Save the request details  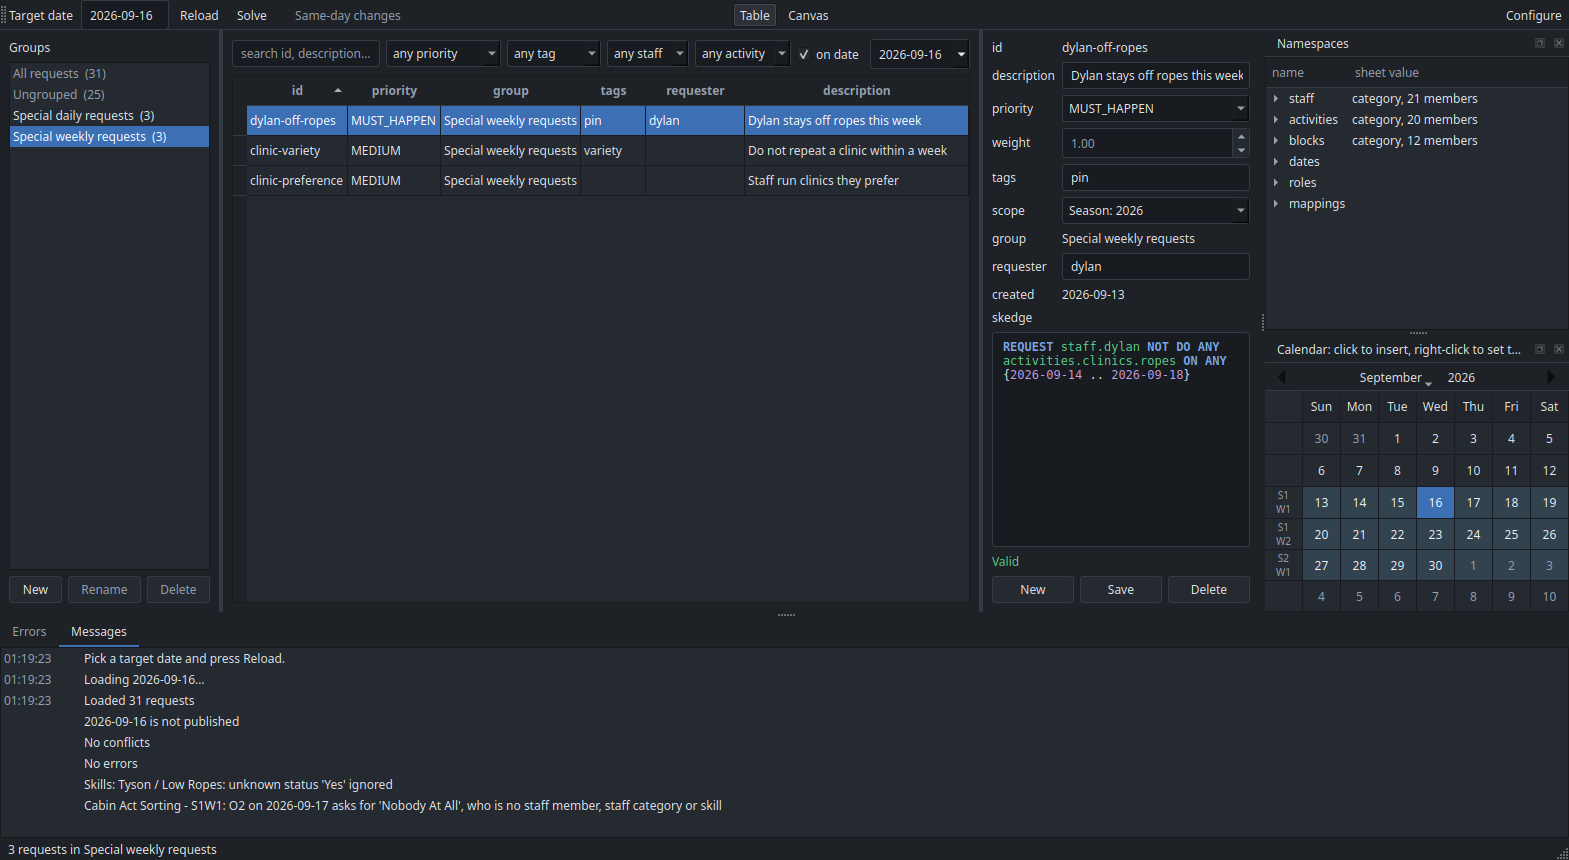[x=1121, y=589]
